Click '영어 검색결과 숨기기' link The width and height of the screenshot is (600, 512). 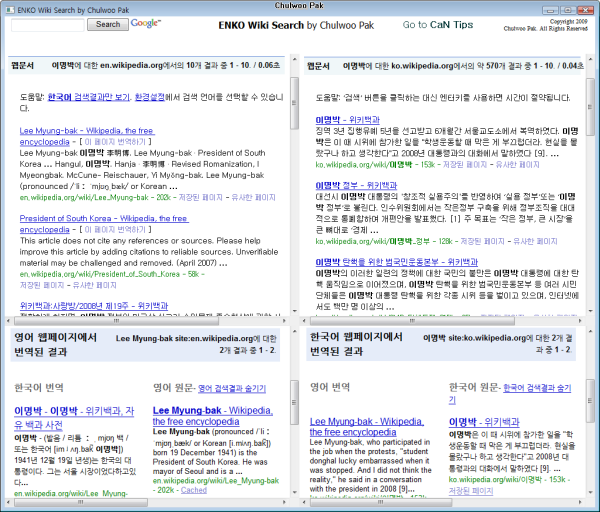pos(232,388)
